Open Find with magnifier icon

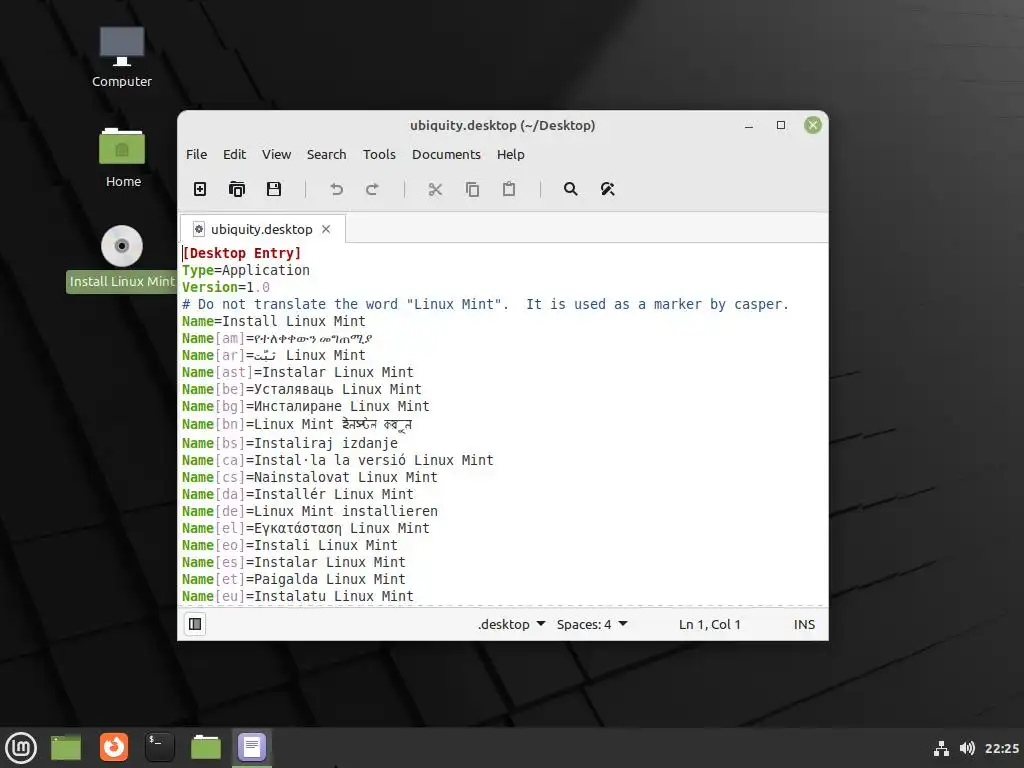(x=570, y=189)
